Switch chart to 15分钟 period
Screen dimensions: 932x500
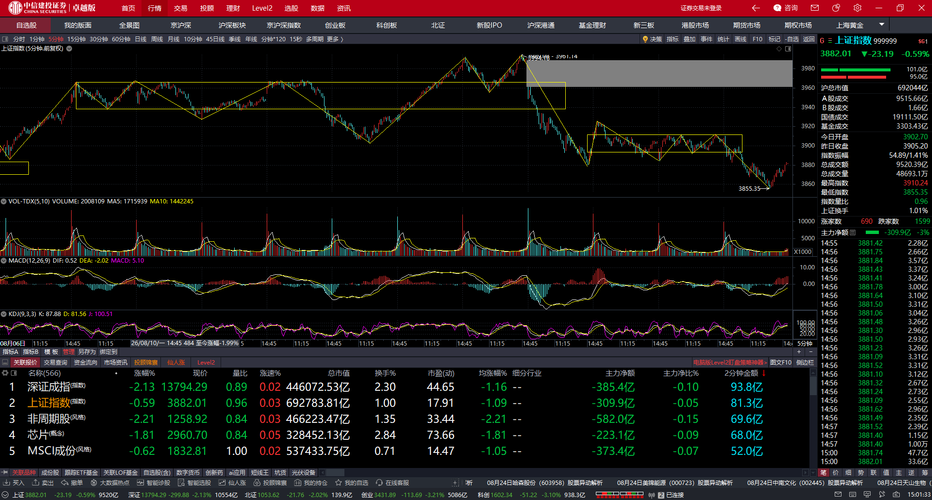[x=76, y=39]
